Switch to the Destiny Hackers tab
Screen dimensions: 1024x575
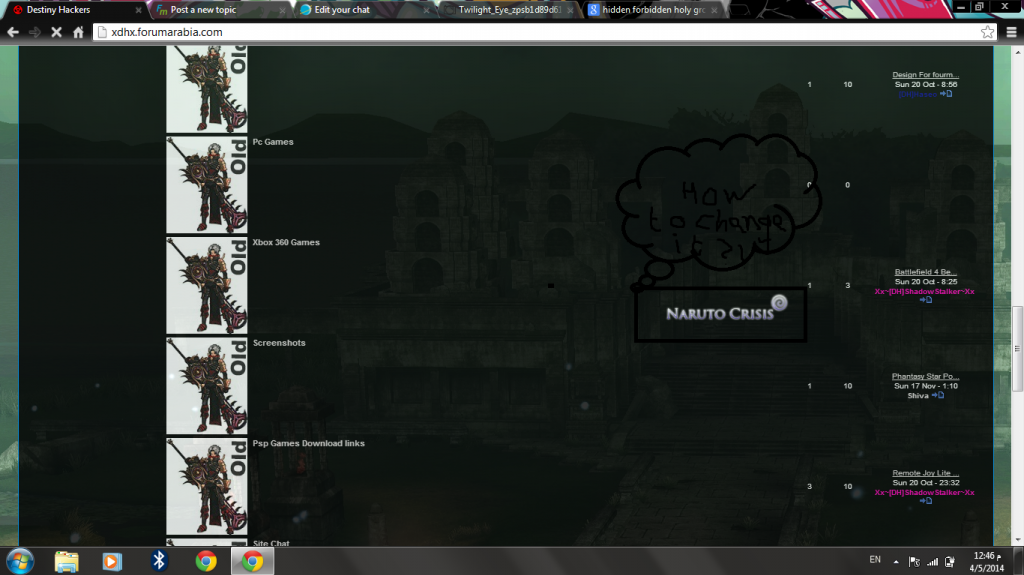point(77,10)
